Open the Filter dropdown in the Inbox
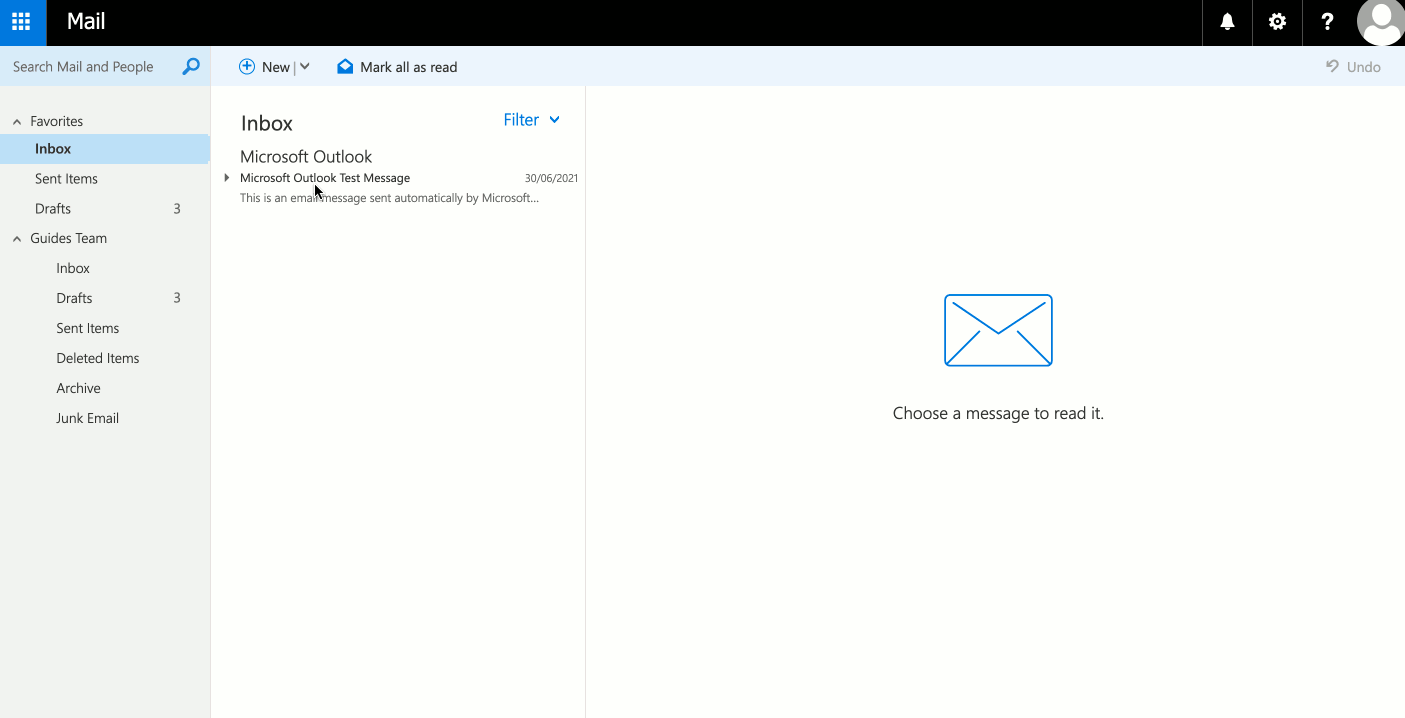 click(531, 119)
